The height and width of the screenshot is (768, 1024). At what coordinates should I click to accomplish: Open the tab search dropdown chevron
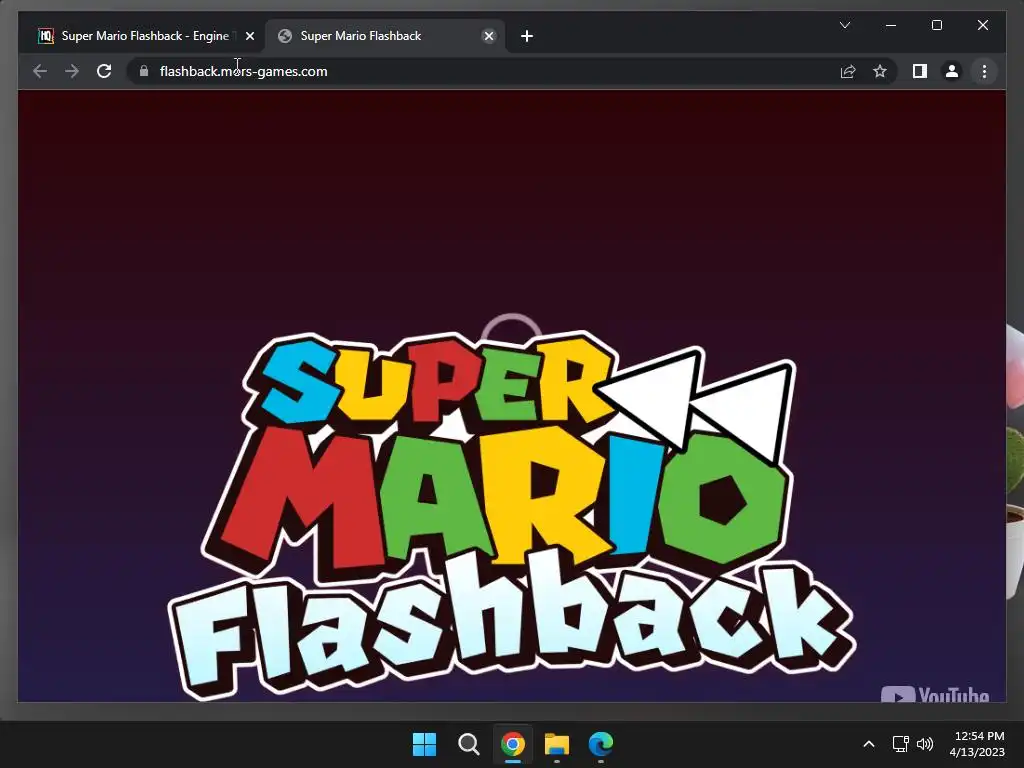(x=844, y=25)
